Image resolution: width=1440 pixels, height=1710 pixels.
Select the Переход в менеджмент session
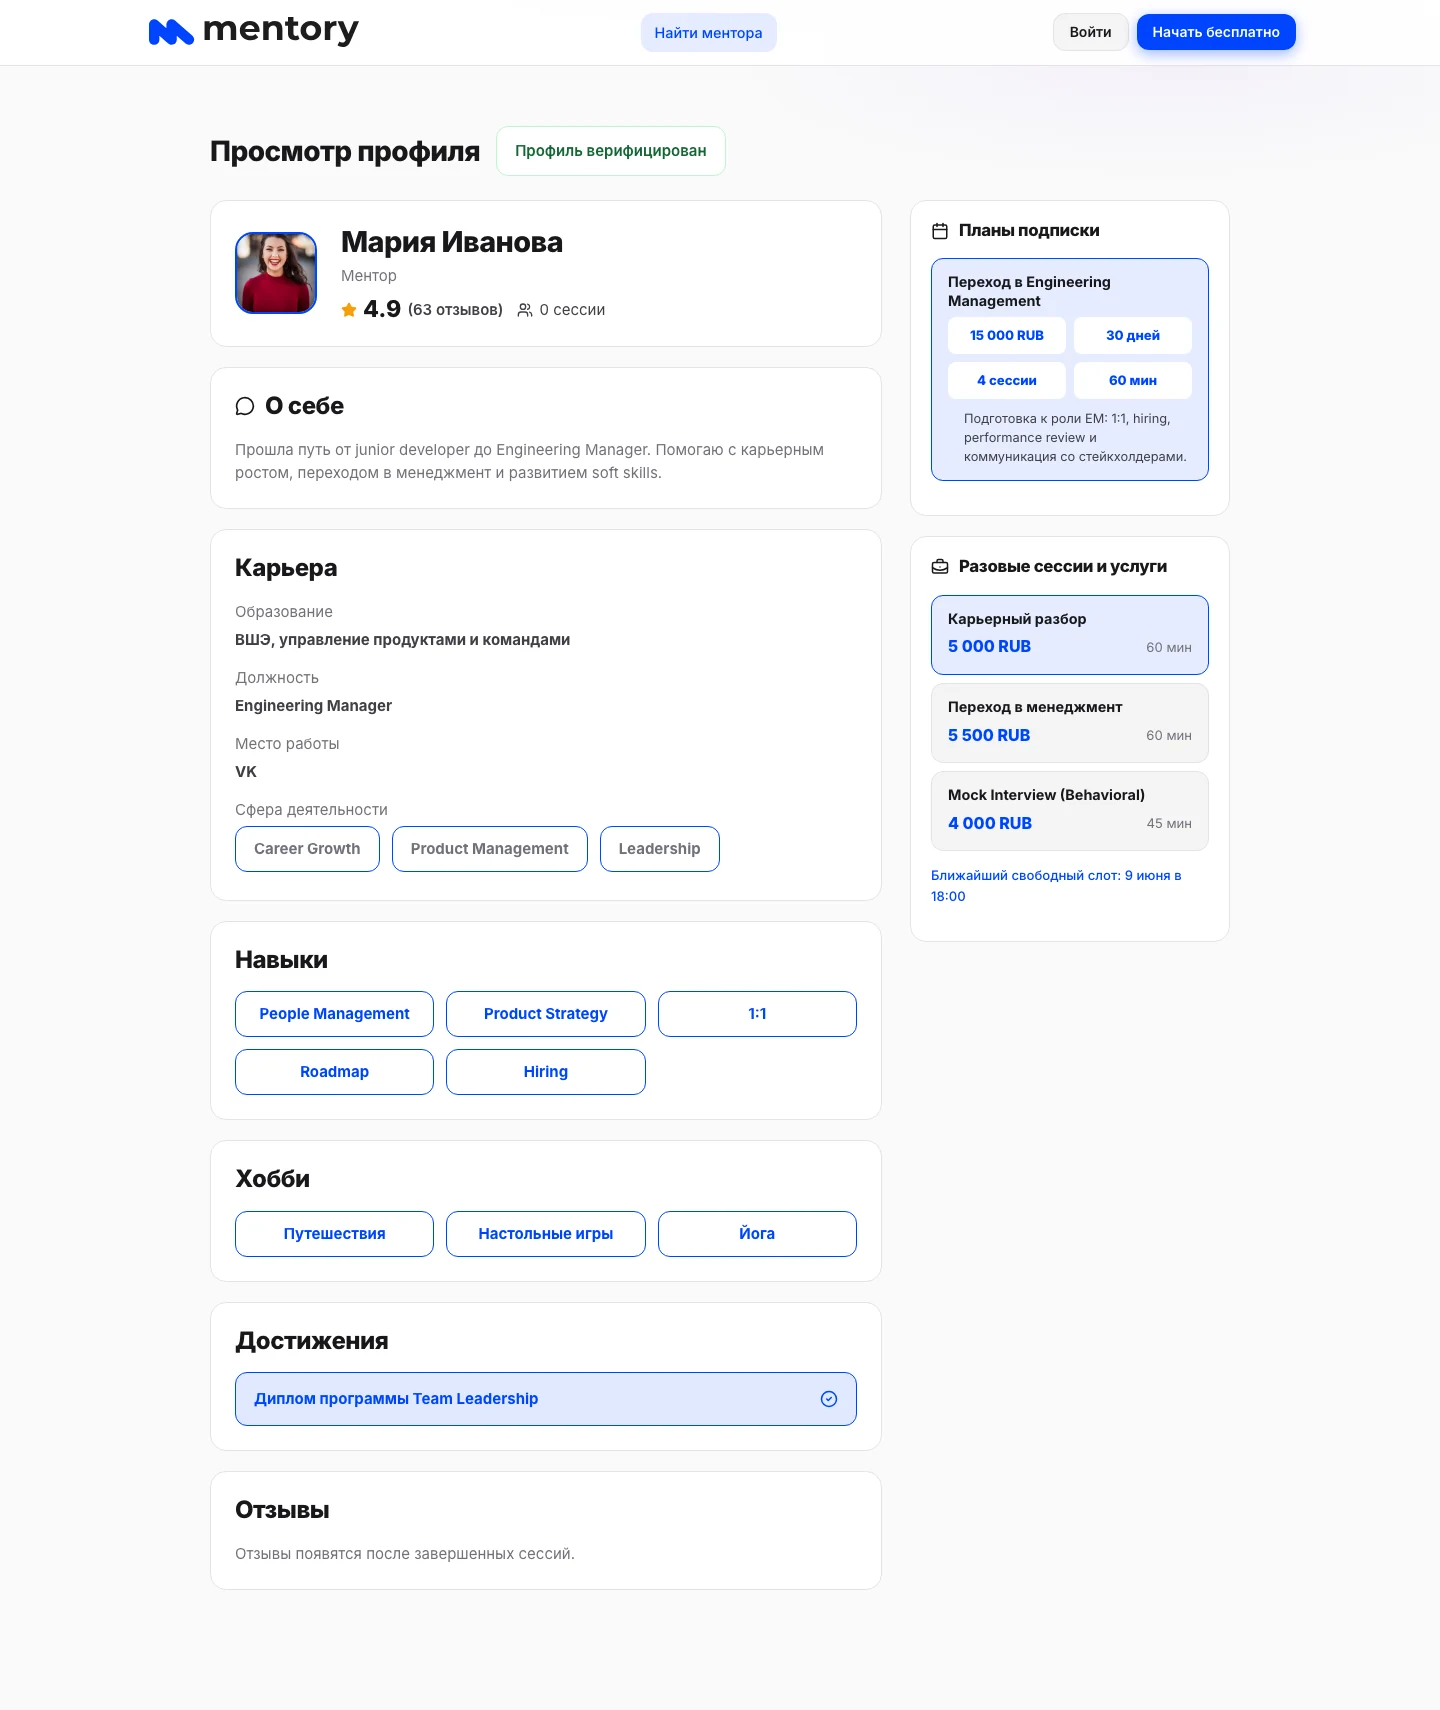coord(1070,723)
